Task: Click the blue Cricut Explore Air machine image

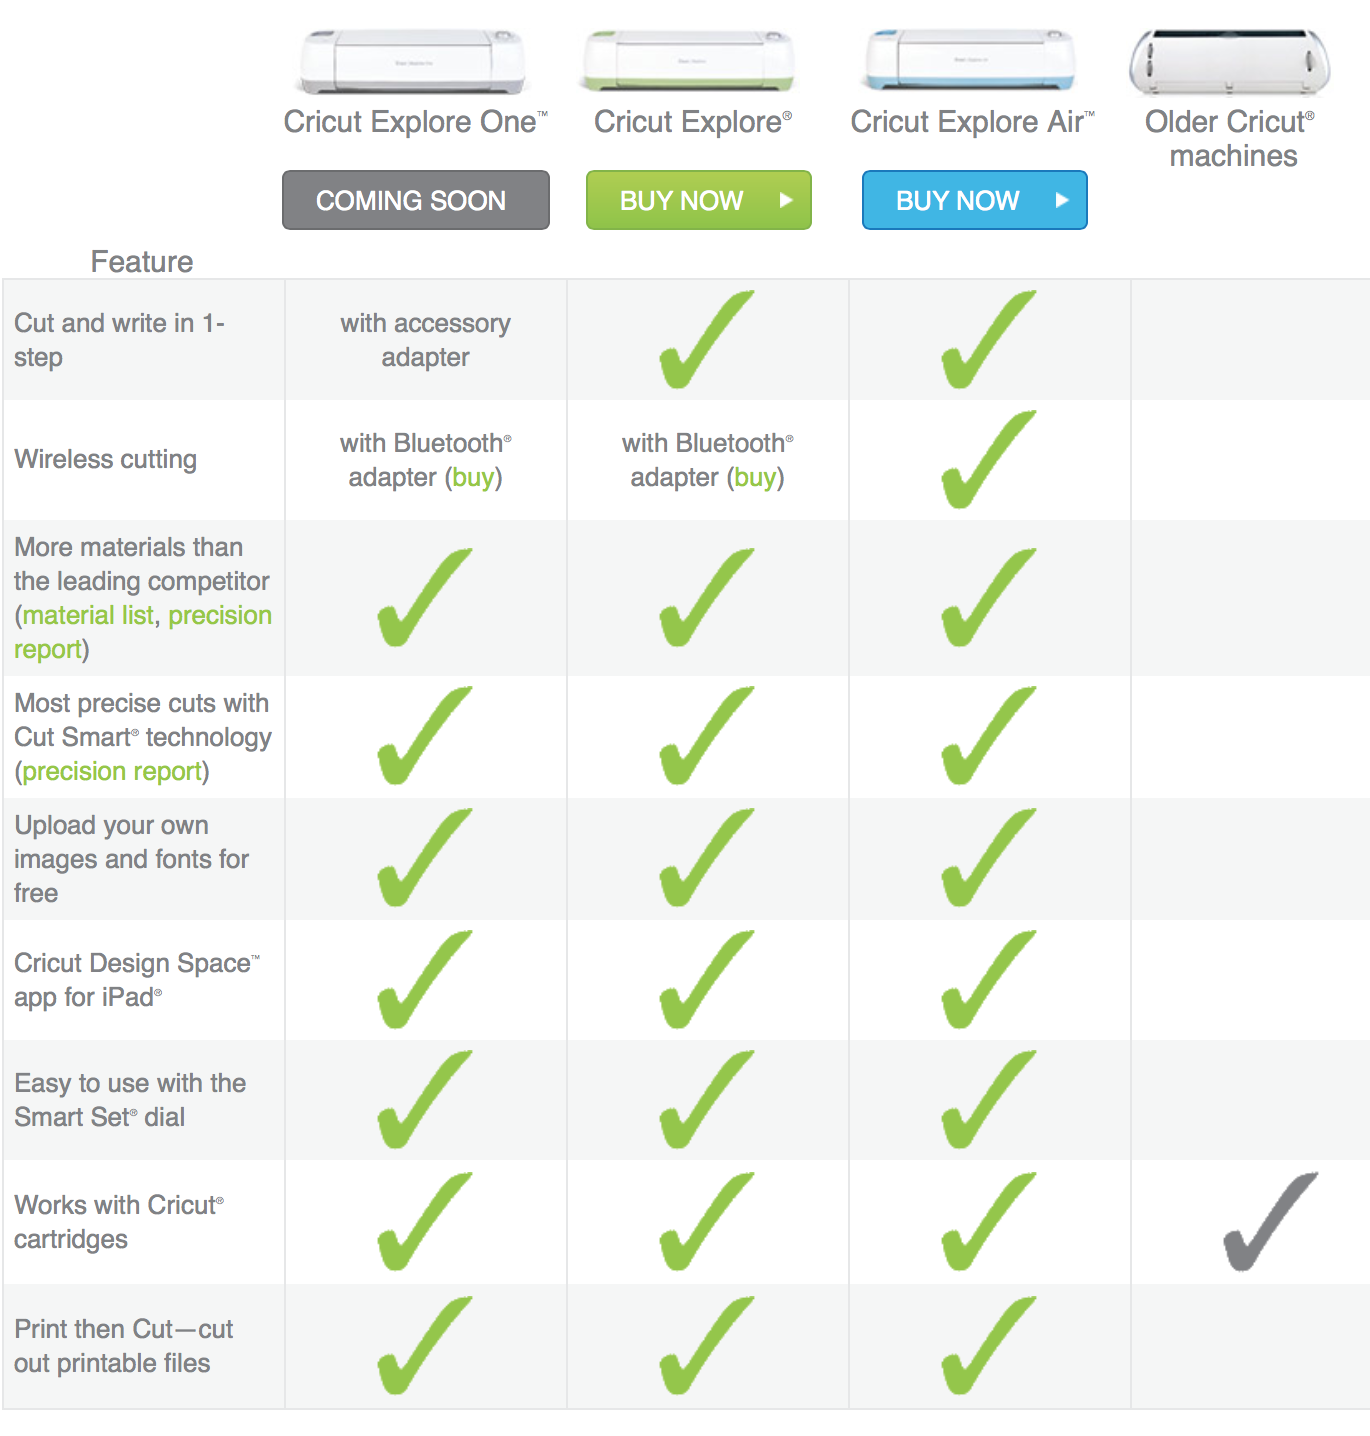Action: (971, 60)
